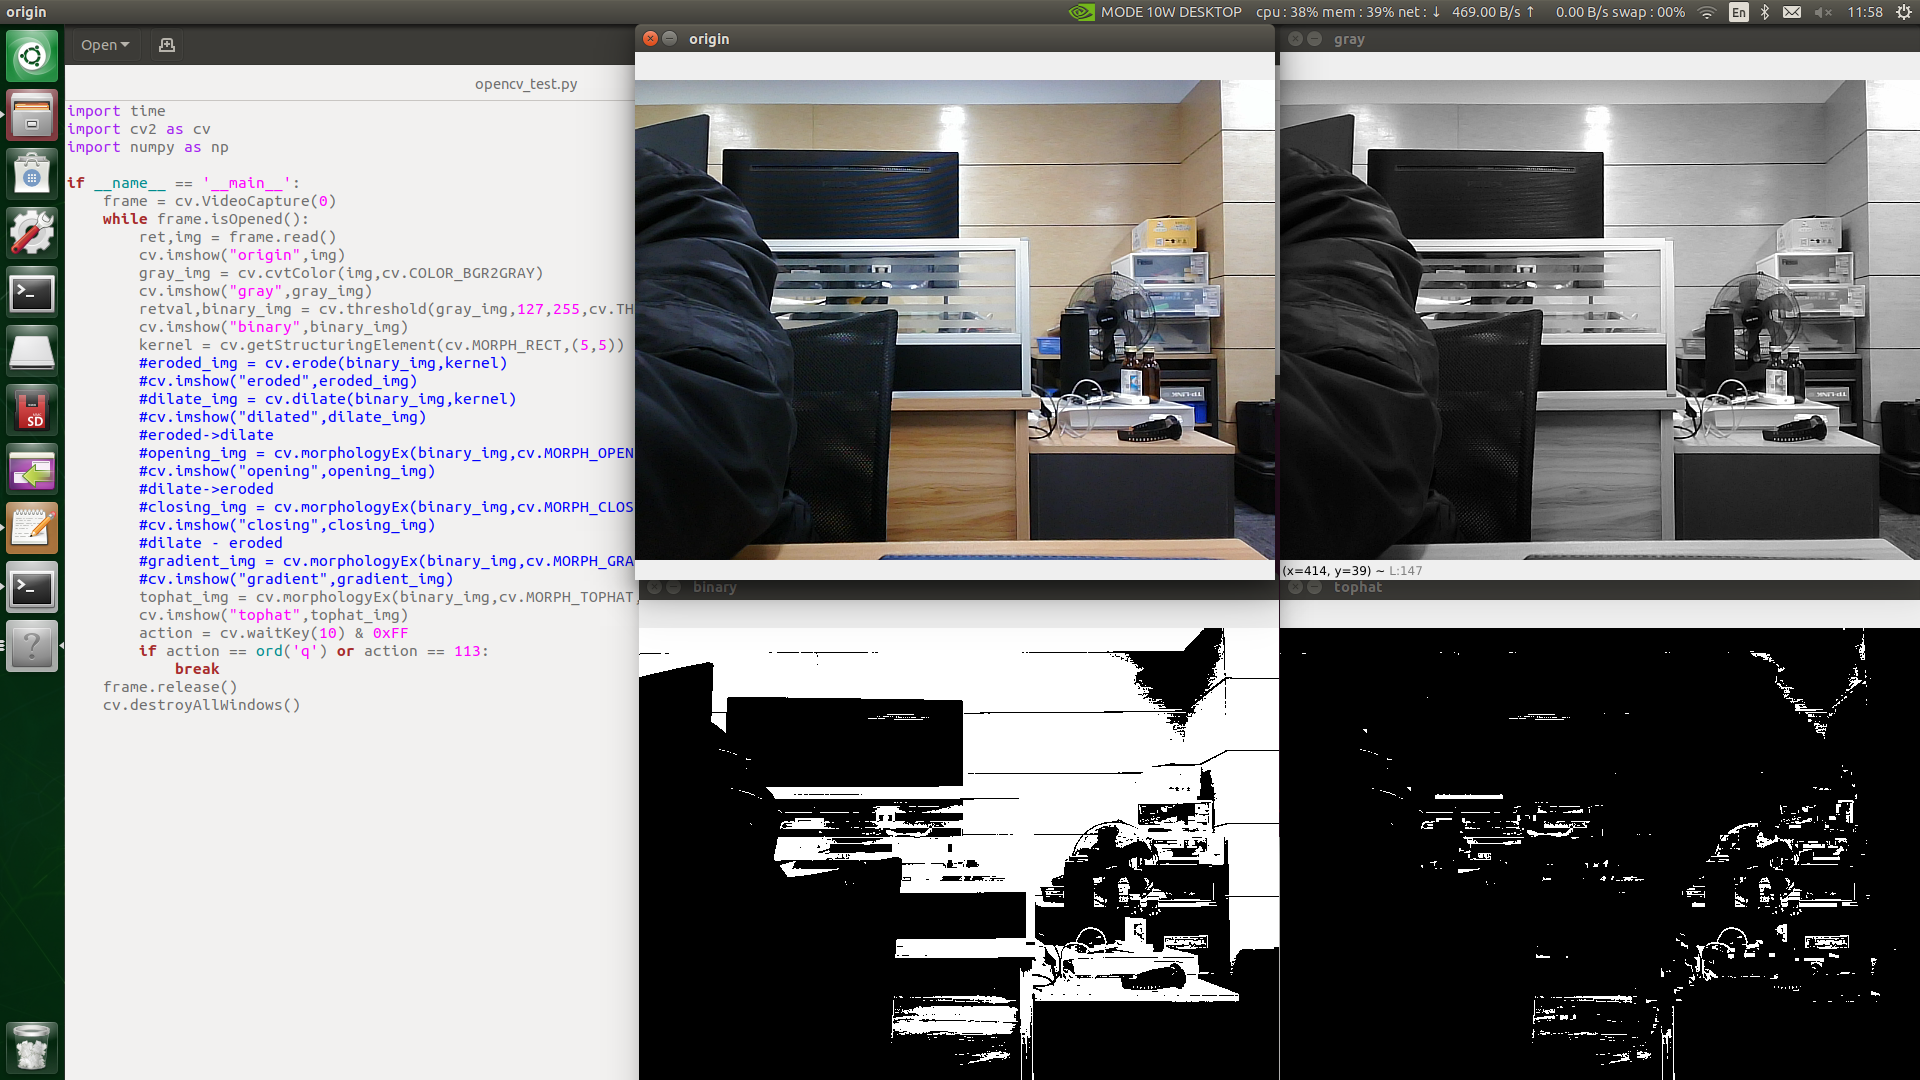The width and height of the screenshot is (1920, 1080).
Task: Open Ubuntu Software store icon
Action: coord(32,174)
